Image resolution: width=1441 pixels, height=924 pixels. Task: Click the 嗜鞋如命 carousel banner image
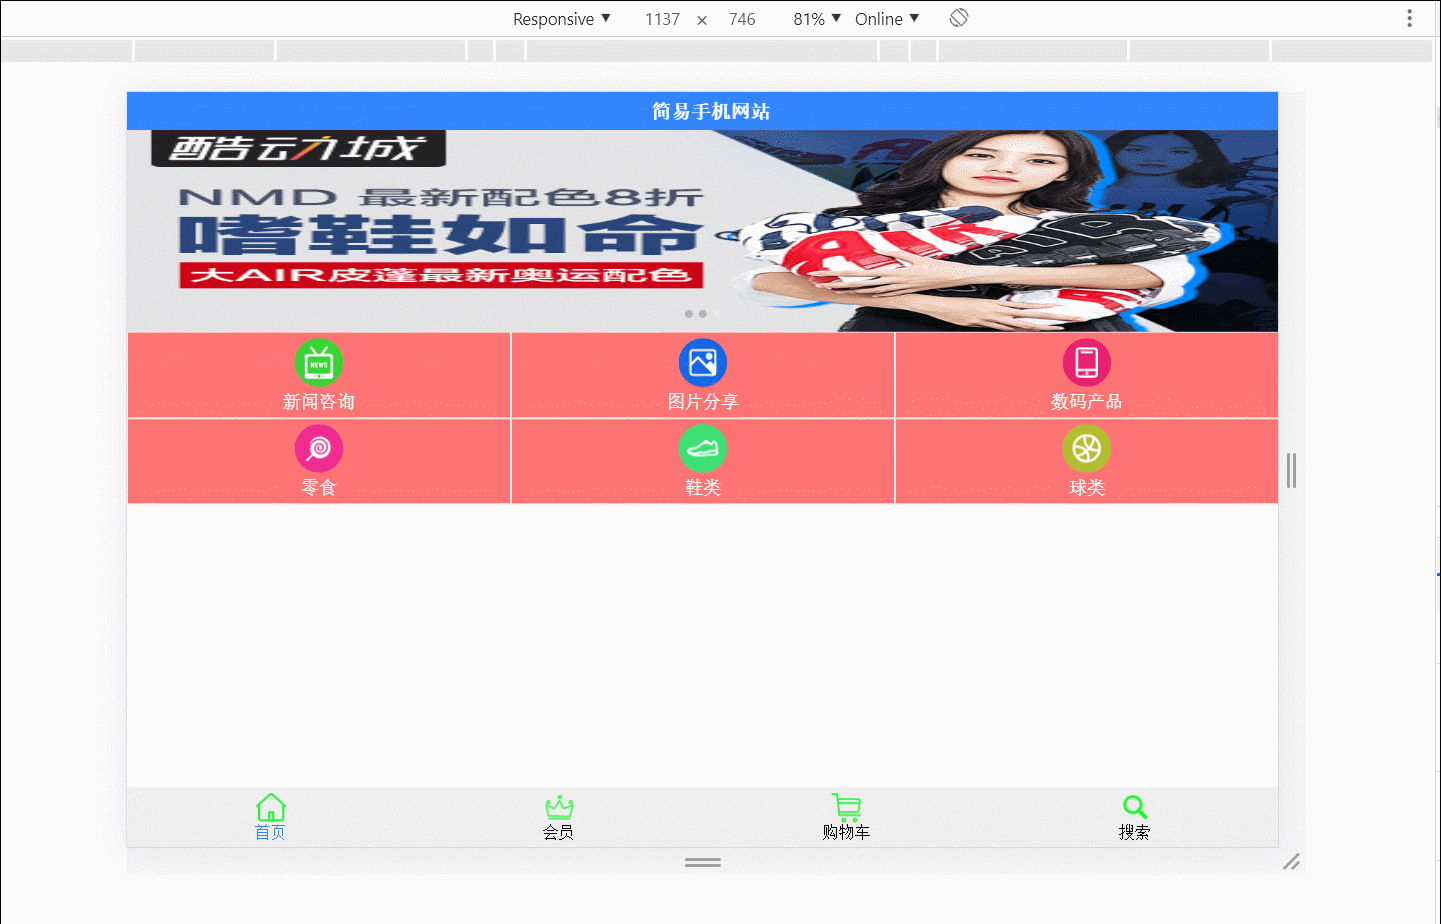pyautogui.click(x=702, y=231)
